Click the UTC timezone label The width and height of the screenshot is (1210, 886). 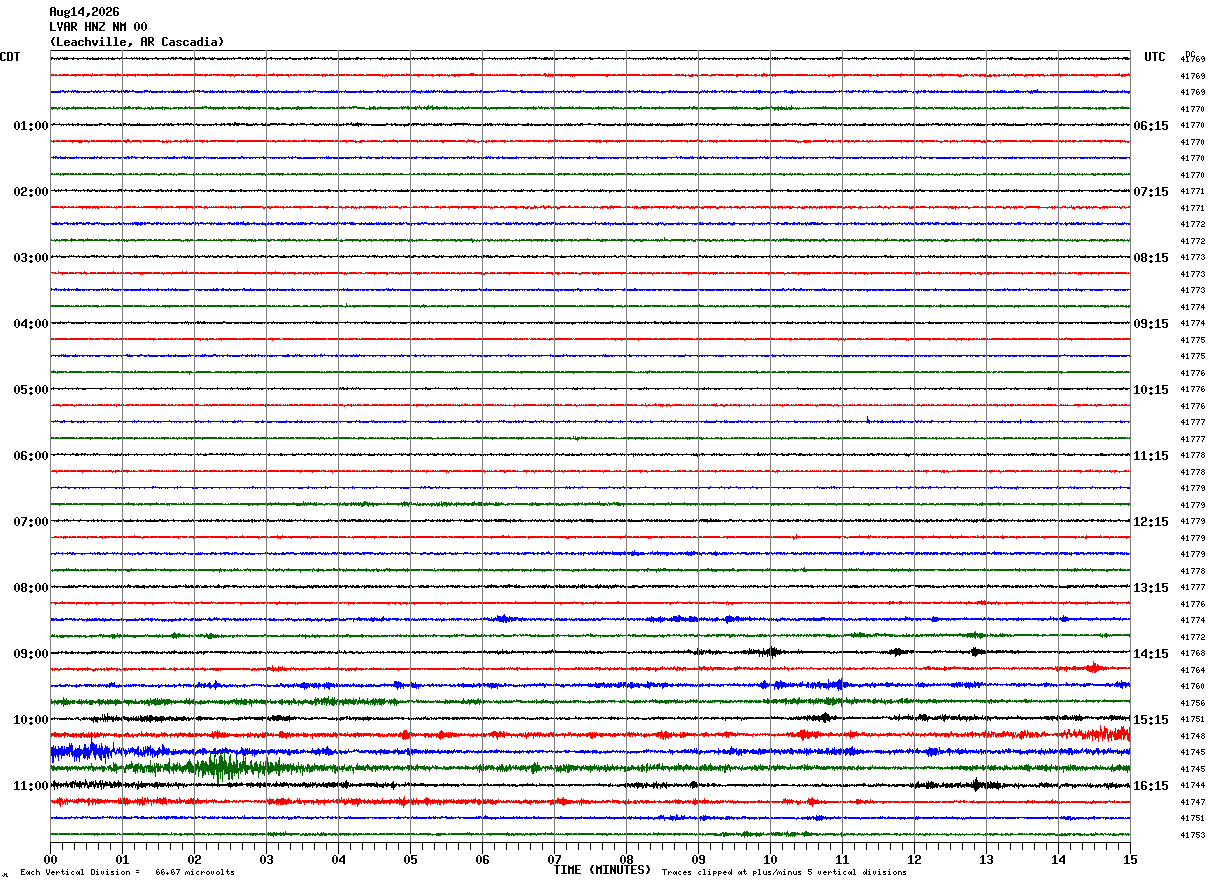point(1155,57)
